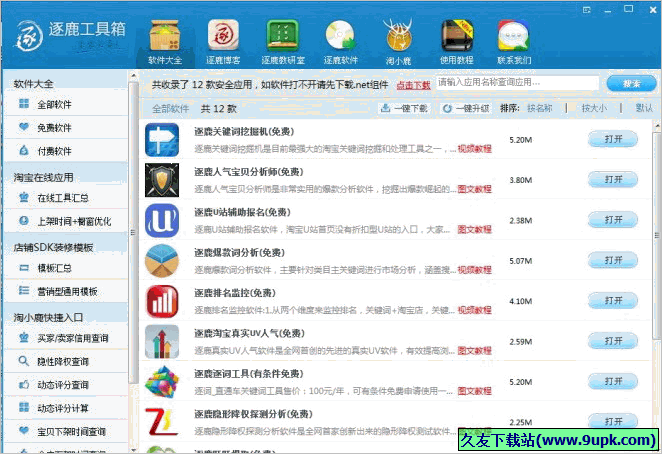Click the 一键下载 button
The image size is (662, 454).
tap(404, 109)
